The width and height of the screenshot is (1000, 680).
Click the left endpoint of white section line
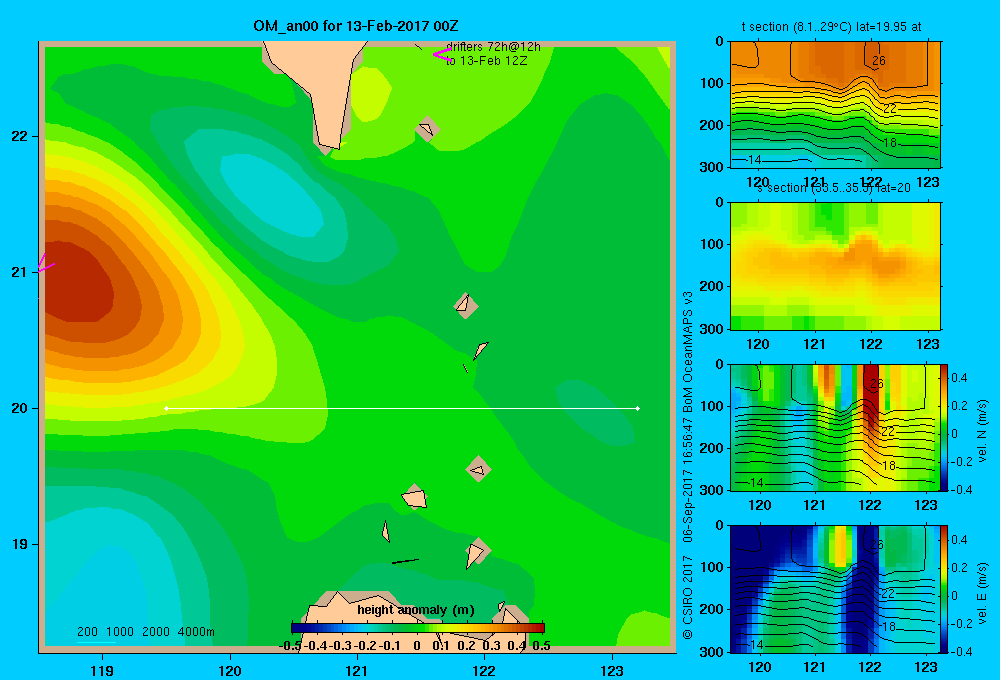tap(166, 408)
